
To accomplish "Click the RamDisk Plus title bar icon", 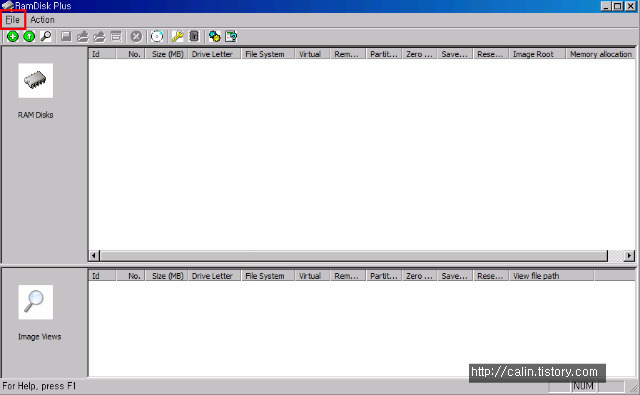I will [7, 6].
